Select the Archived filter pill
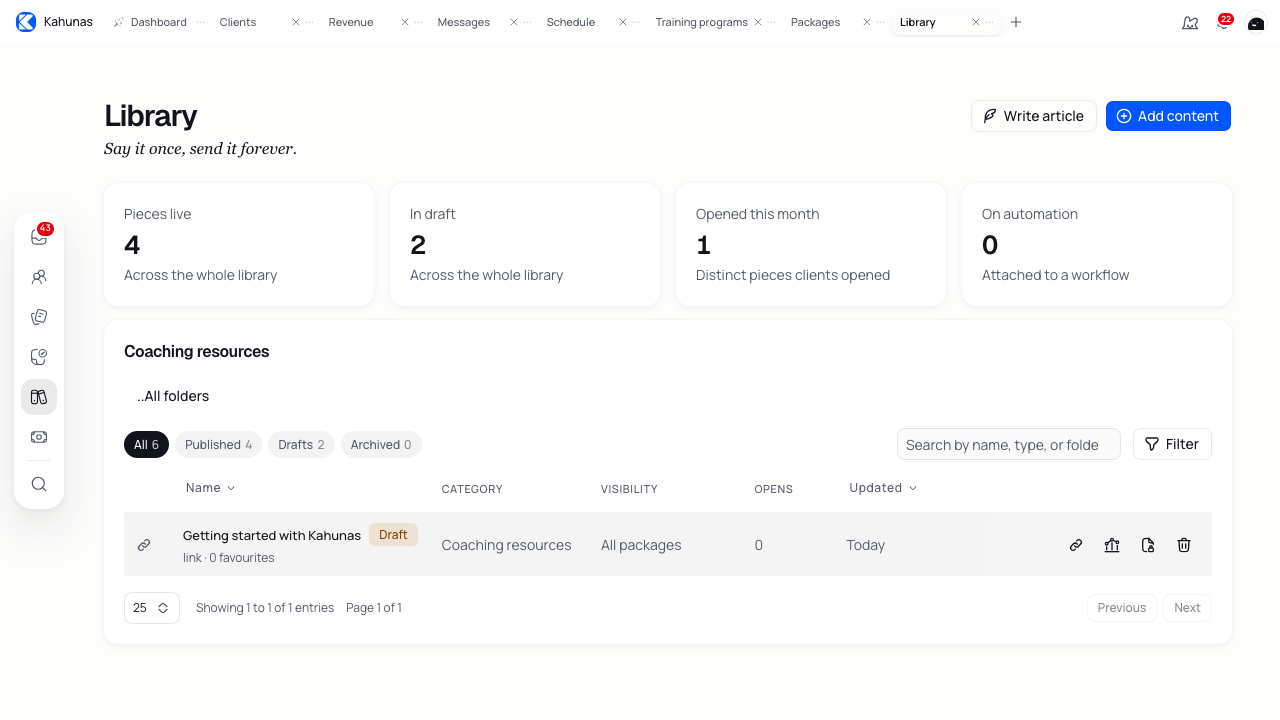Viewport: 1280px width, 720px height. point(381,445)
